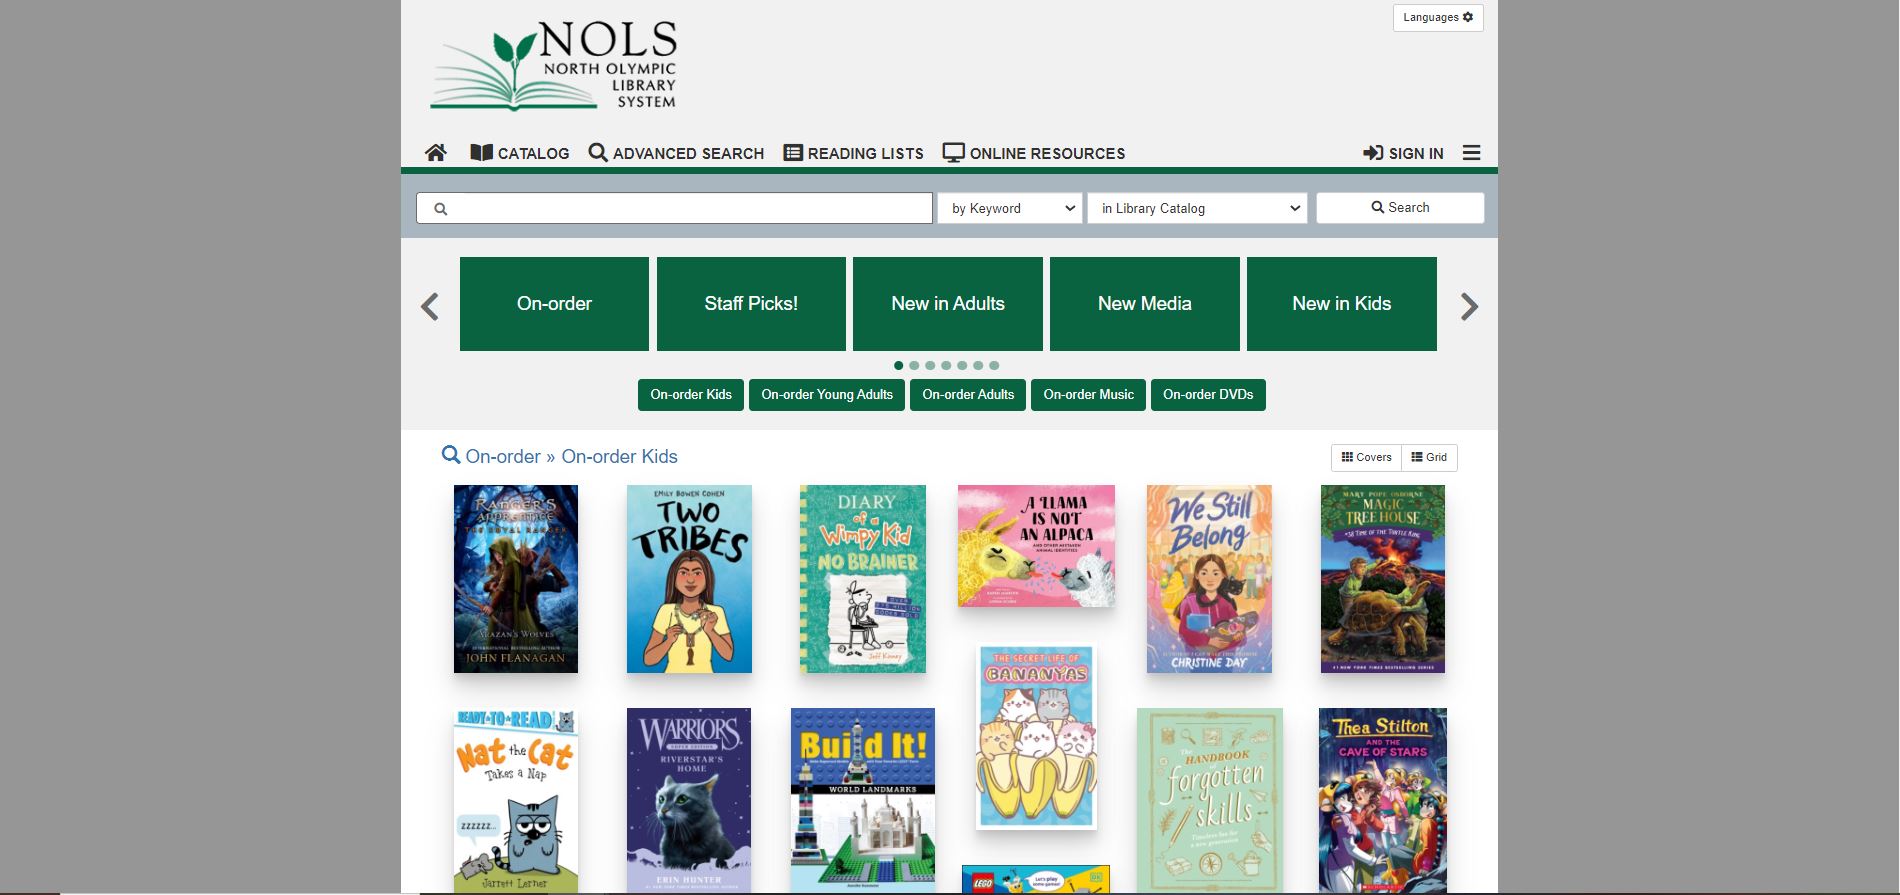The width and height of the screenshot is (1900, 895).
Task: Open the Languages settings button
Action: pyautogui.click(x=1438, y=17)
